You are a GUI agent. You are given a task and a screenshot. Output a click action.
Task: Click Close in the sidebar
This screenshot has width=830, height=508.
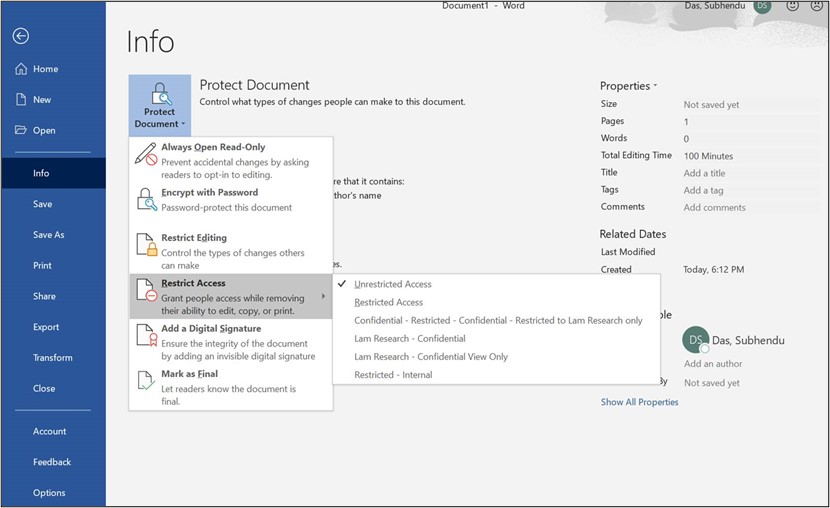(53, 388)
